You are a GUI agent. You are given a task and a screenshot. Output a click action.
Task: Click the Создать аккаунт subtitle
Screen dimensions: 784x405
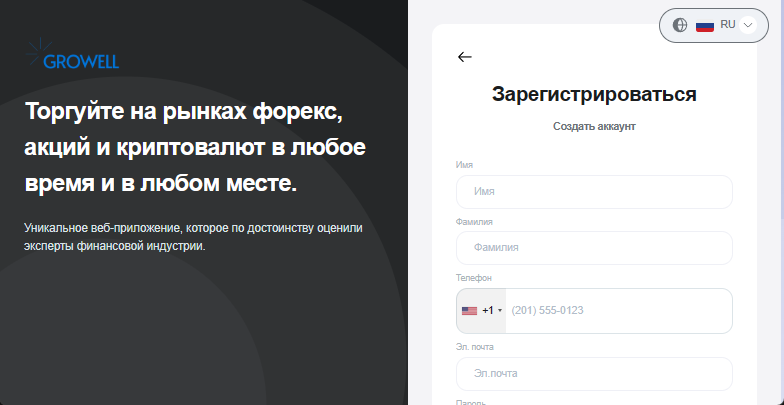click(594, 126)
